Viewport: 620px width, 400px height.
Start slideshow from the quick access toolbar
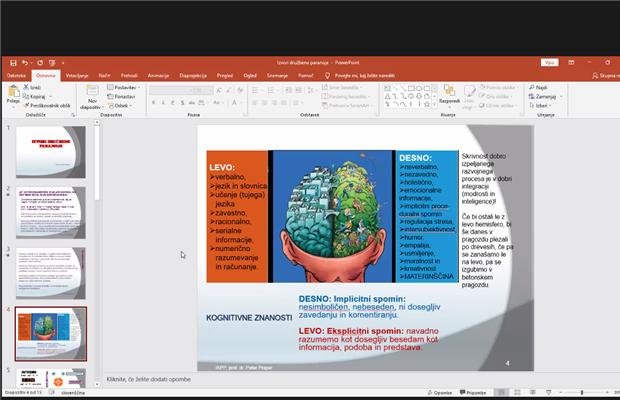click(x=52, y=63)
